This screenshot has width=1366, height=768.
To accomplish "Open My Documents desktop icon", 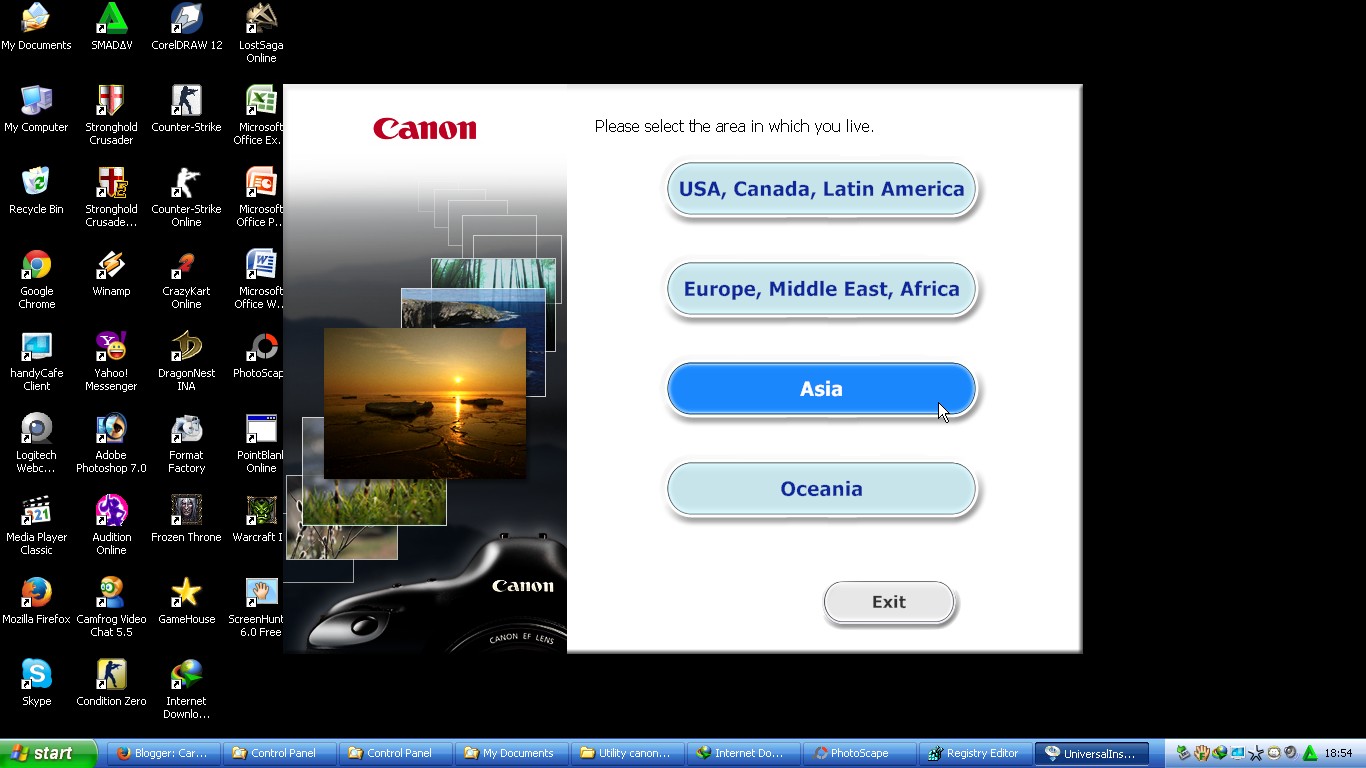I will [36, 28].
